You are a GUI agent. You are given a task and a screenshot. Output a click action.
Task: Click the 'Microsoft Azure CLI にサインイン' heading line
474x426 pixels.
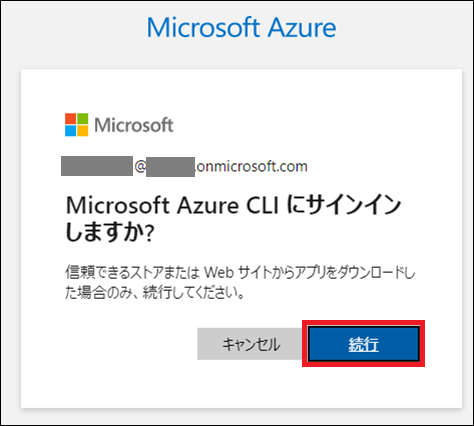click(233, 205)
